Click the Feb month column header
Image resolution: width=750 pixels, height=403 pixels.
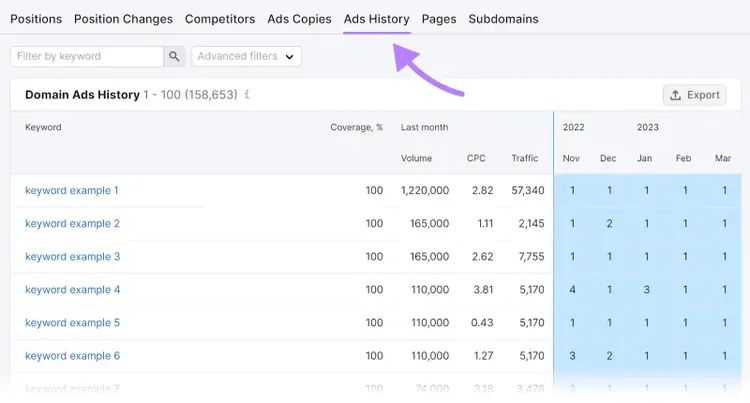click(x=683, y=158)
